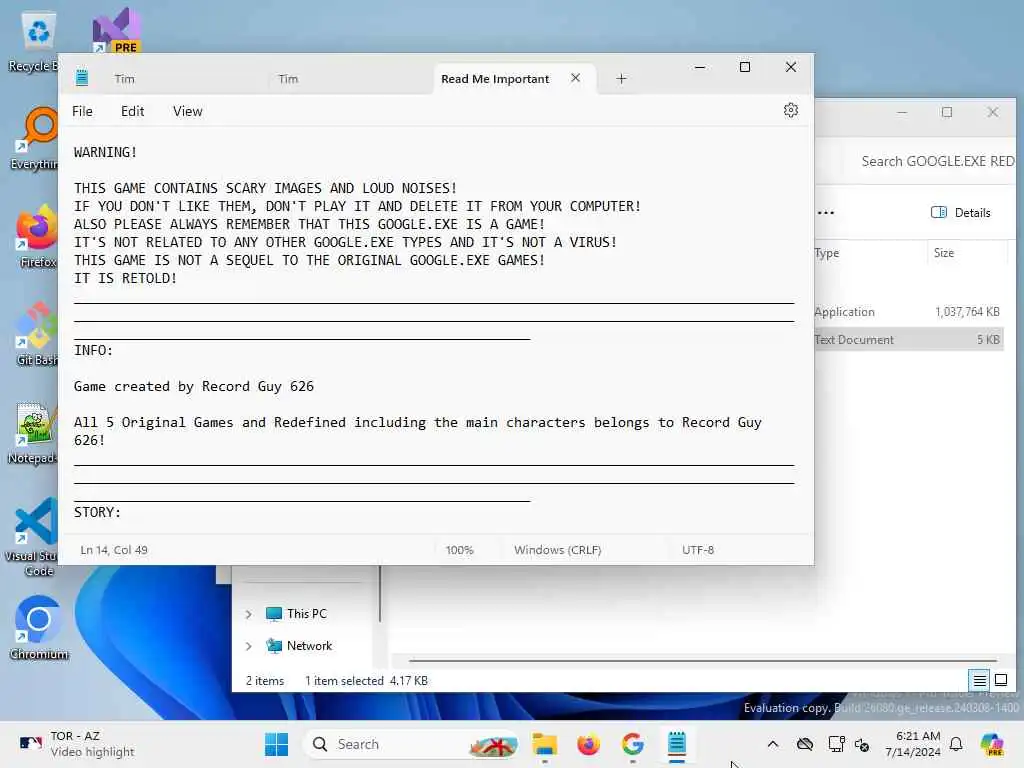Viewport: 1024px width, 768px height.
Task: Open Notepad settings gear
Action: click(x=790, y=110)
